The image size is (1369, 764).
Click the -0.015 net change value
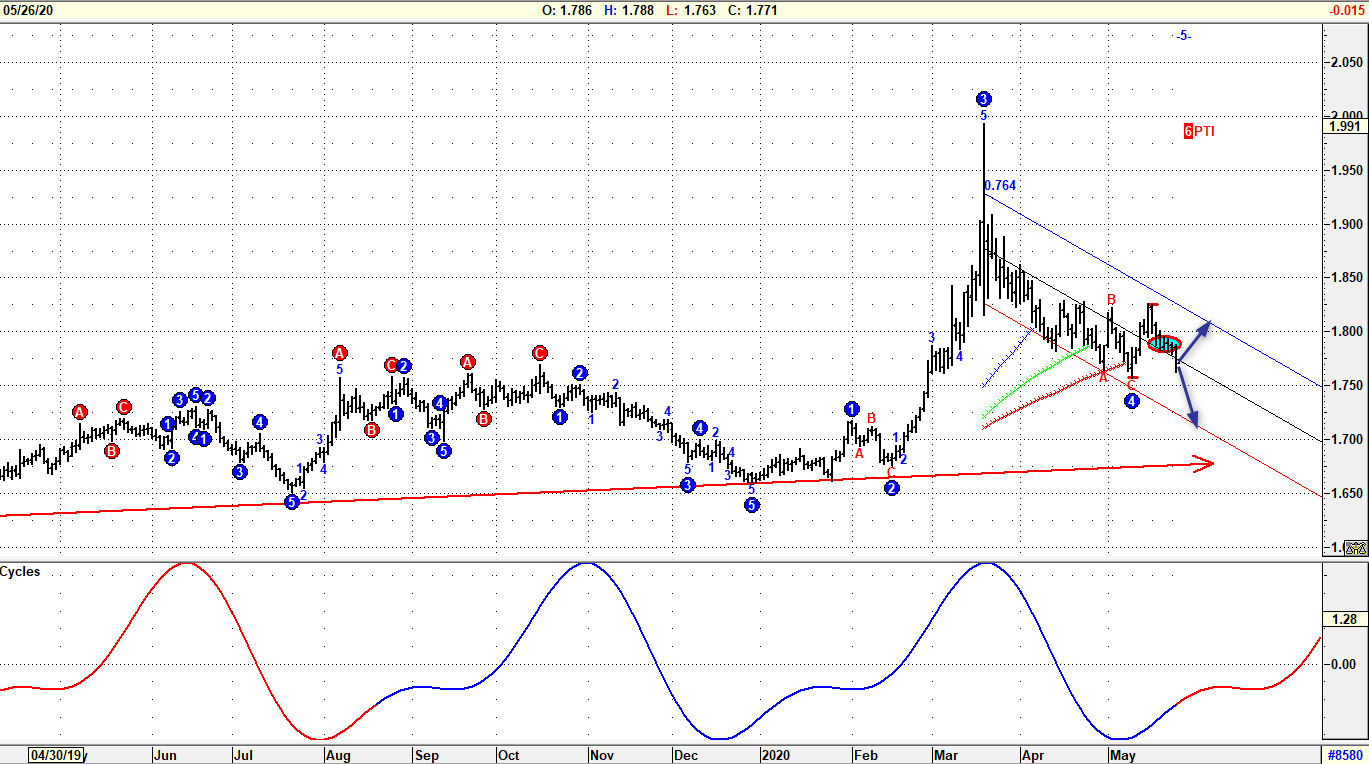[1348, 10]
